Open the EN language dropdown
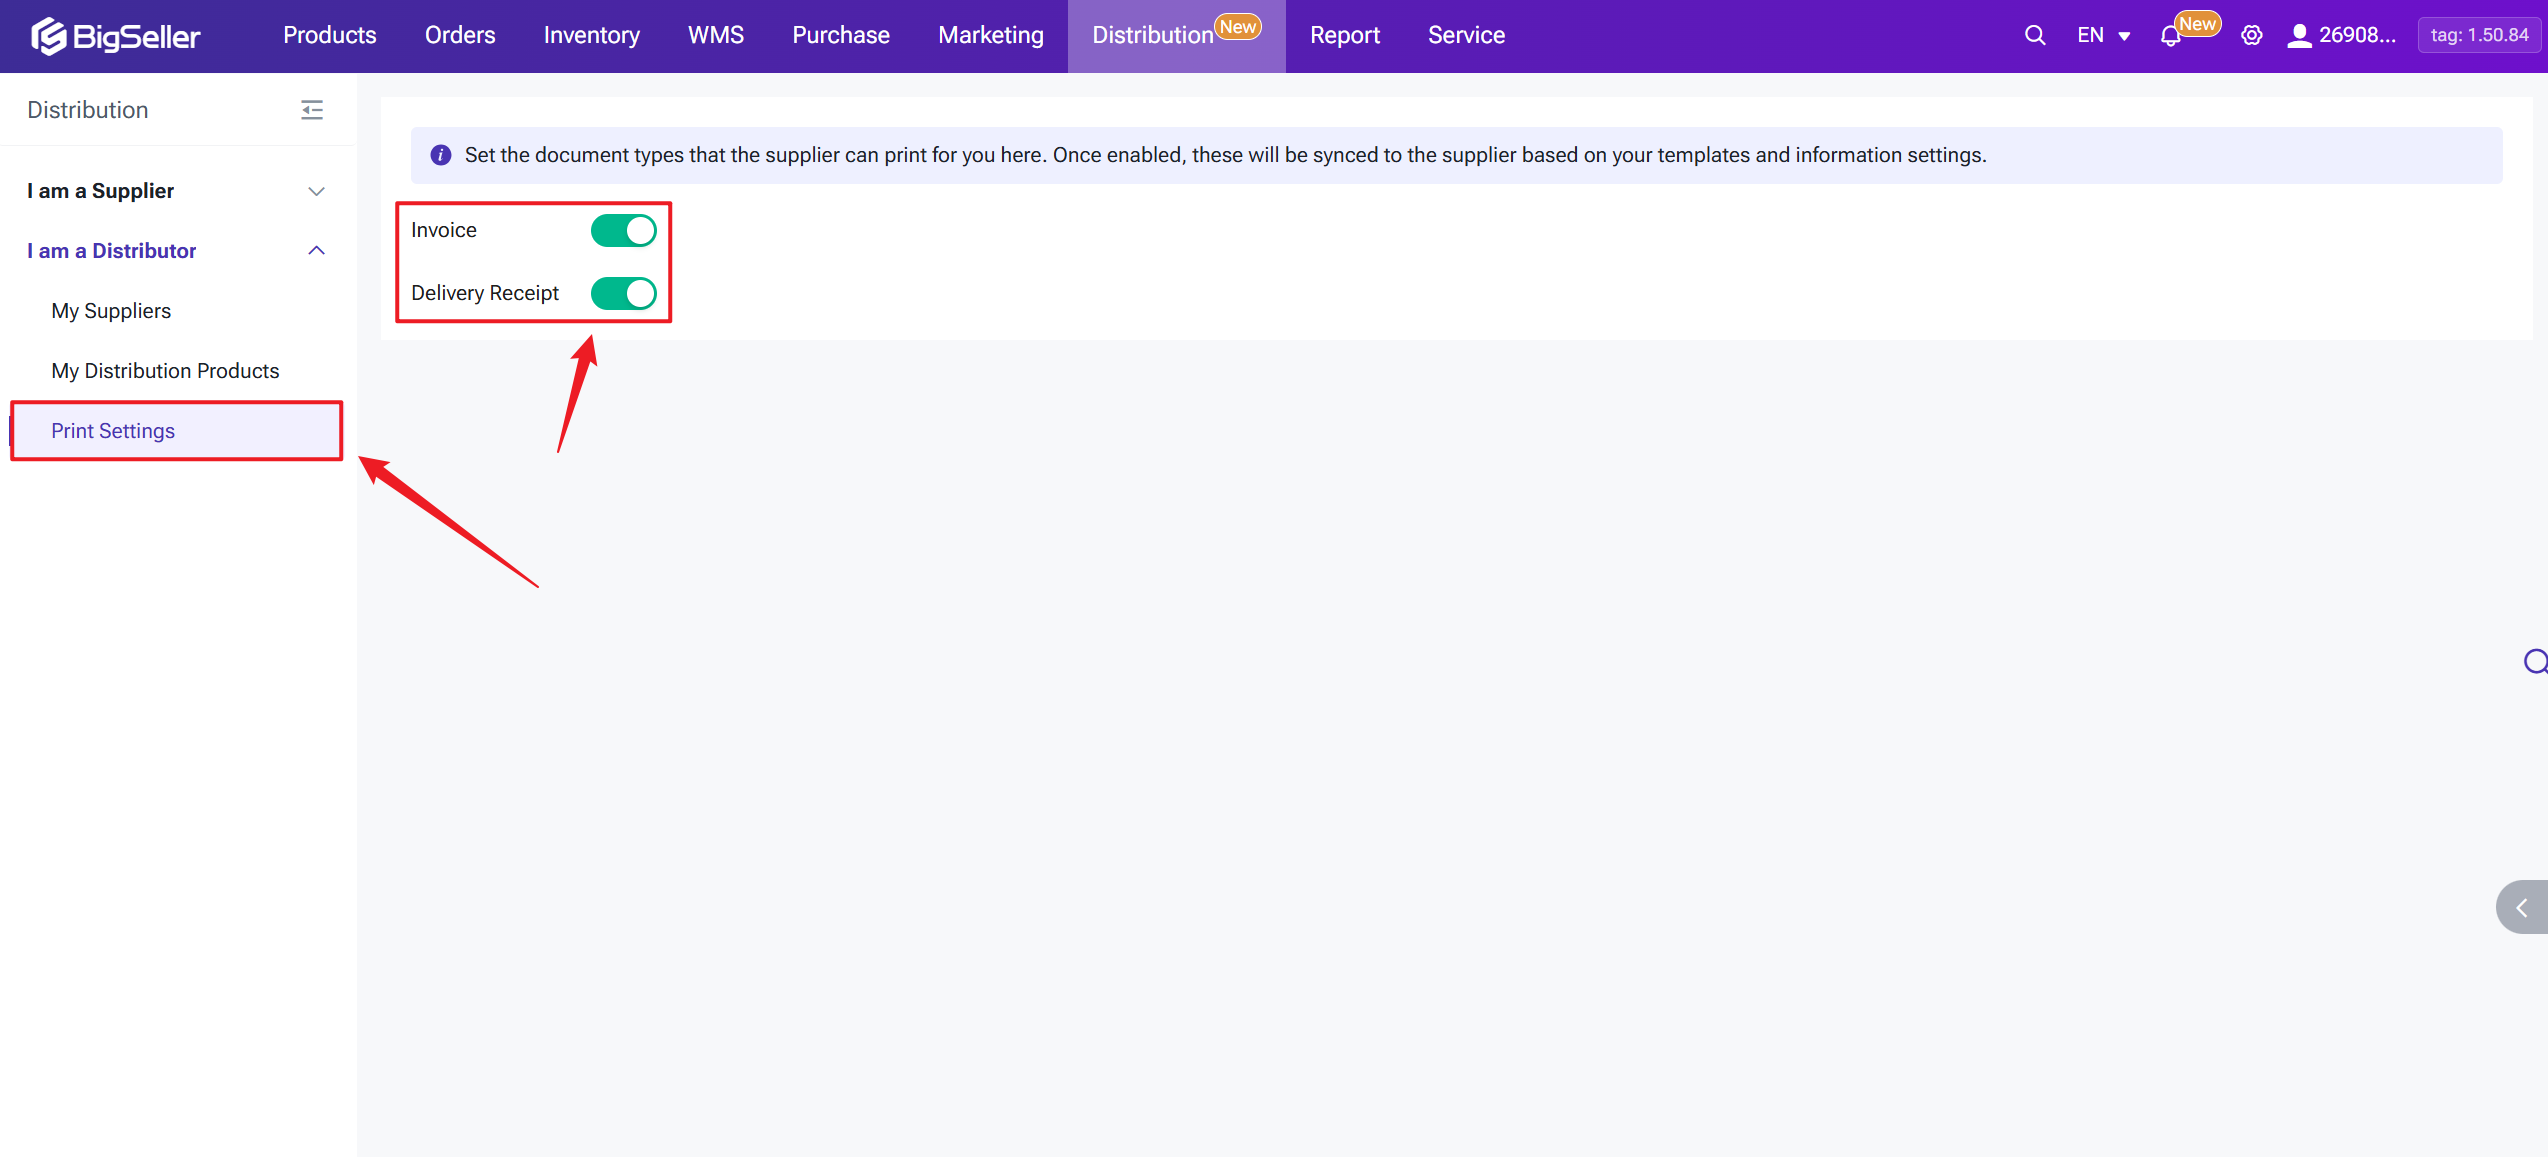 pyautogui.click(x=2103, y=36)
